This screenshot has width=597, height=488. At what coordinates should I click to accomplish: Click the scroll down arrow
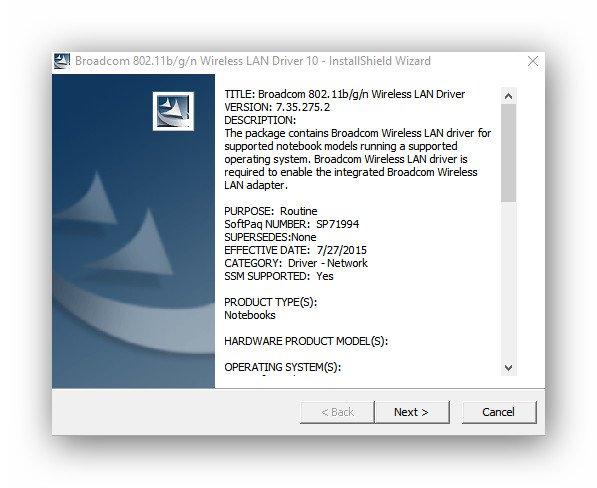tap(508, 368)
